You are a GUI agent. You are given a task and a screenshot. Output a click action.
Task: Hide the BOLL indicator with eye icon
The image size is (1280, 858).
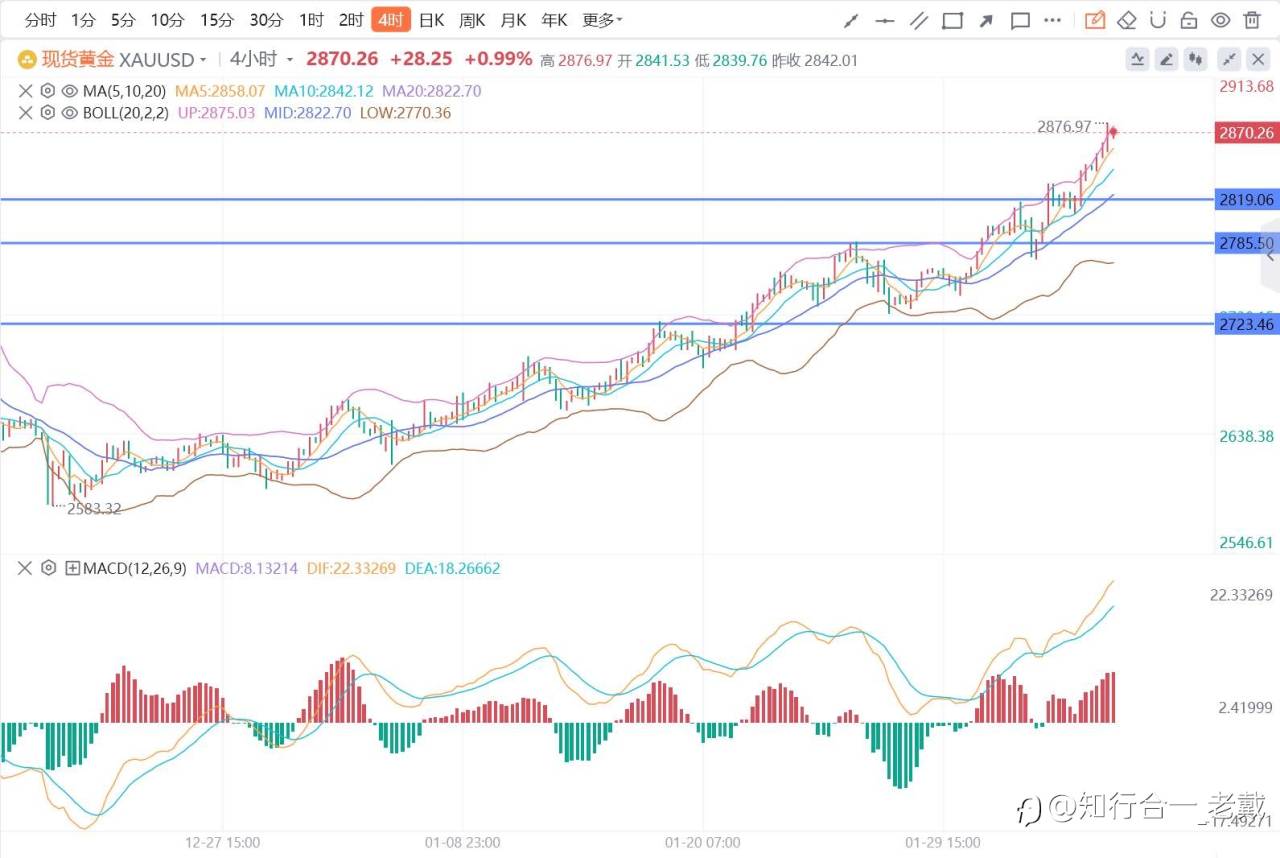pyautogui.click(x=70, y=113)
